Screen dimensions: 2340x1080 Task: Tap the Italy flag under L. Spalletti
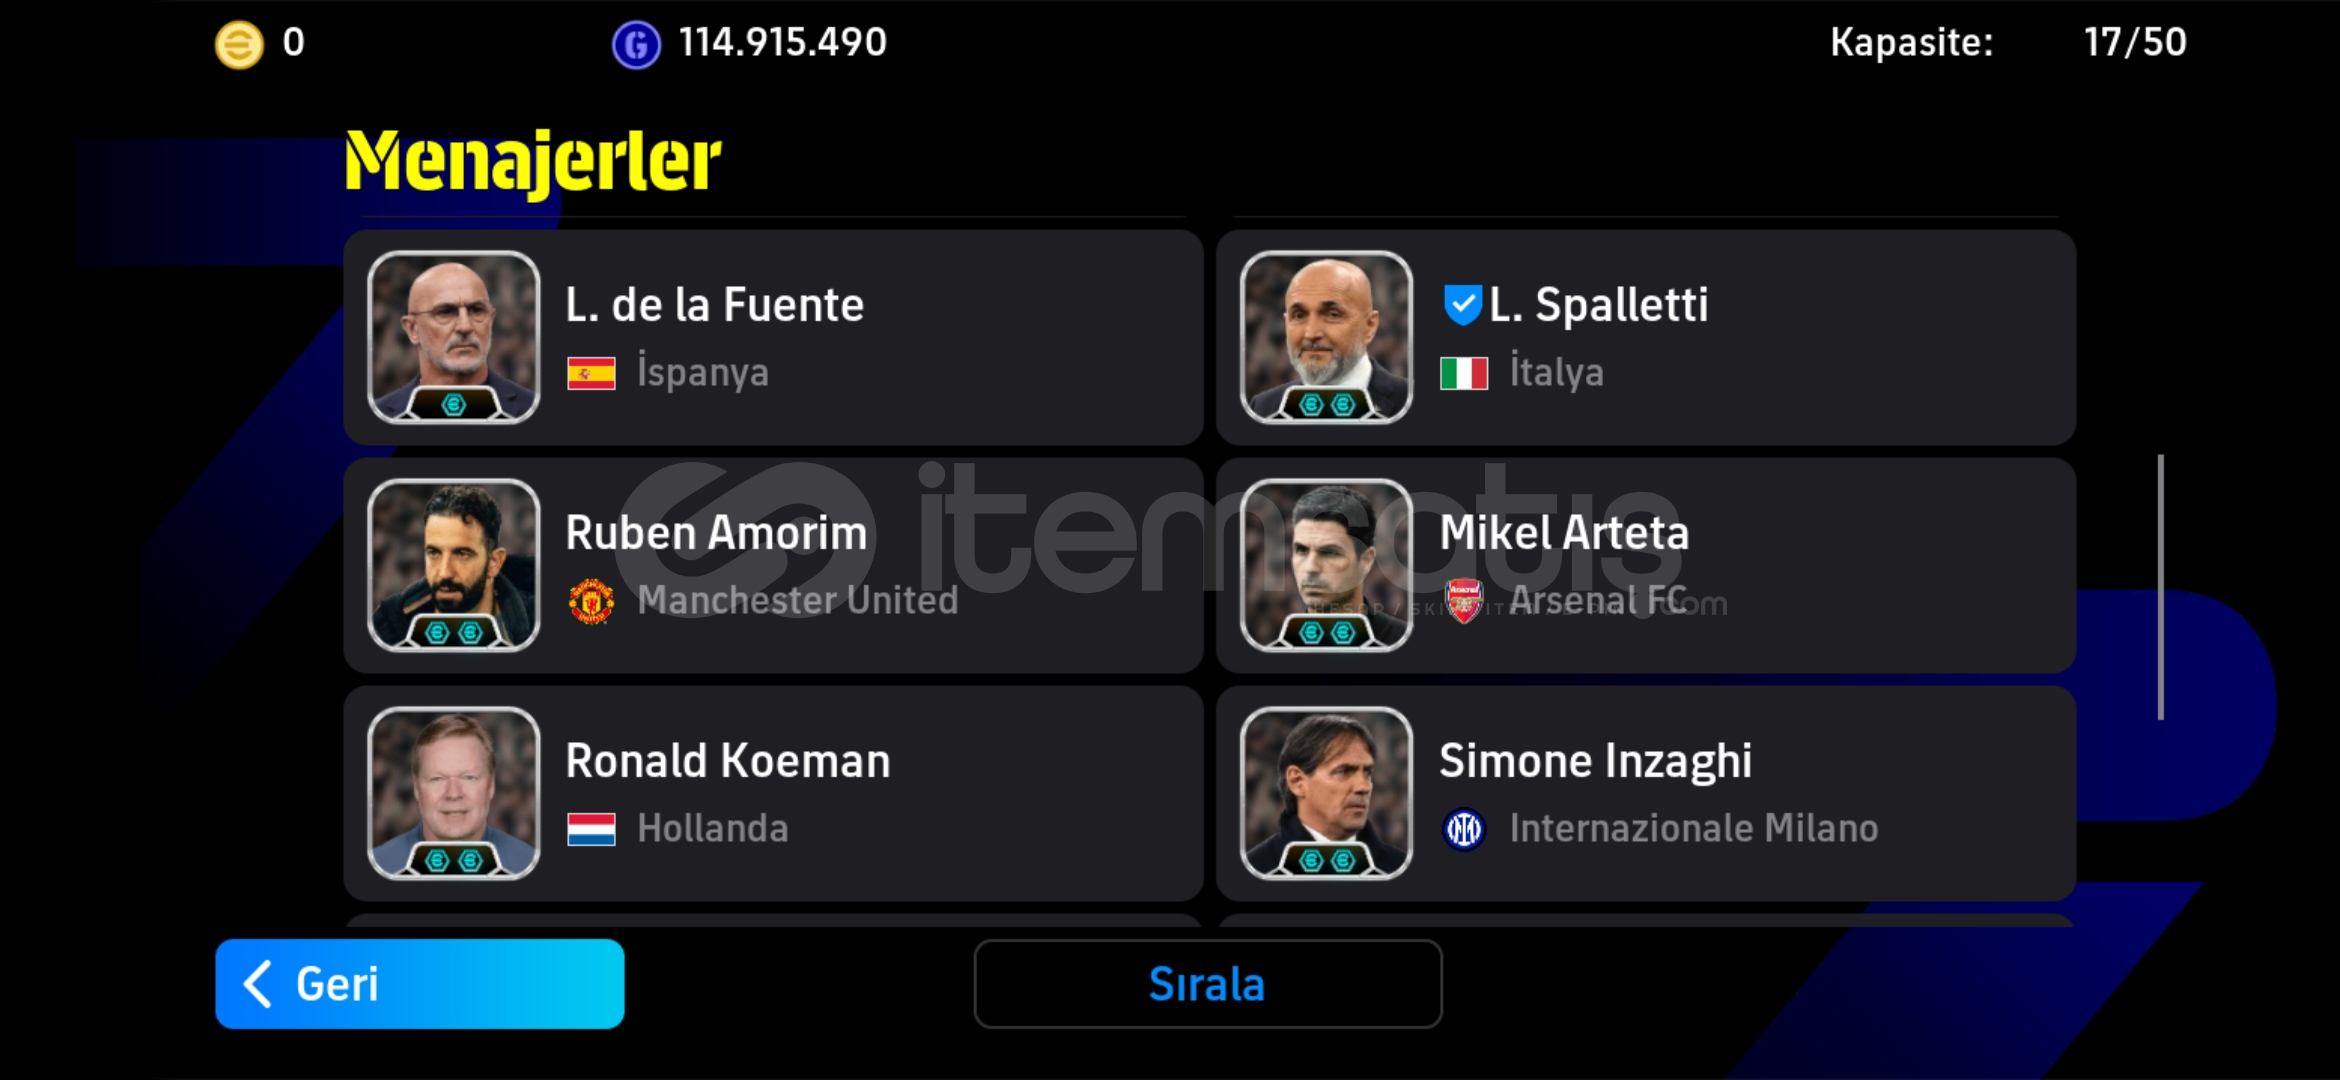1464,374
